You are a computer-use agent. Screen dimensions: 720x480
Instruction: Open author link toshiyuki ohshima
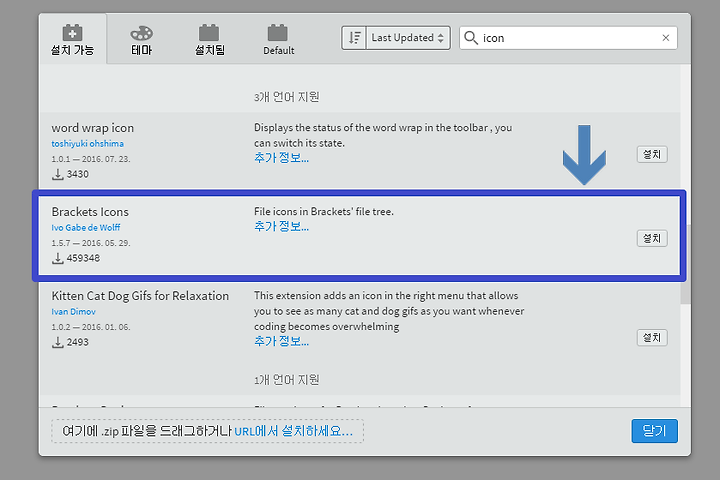point(87,144)
